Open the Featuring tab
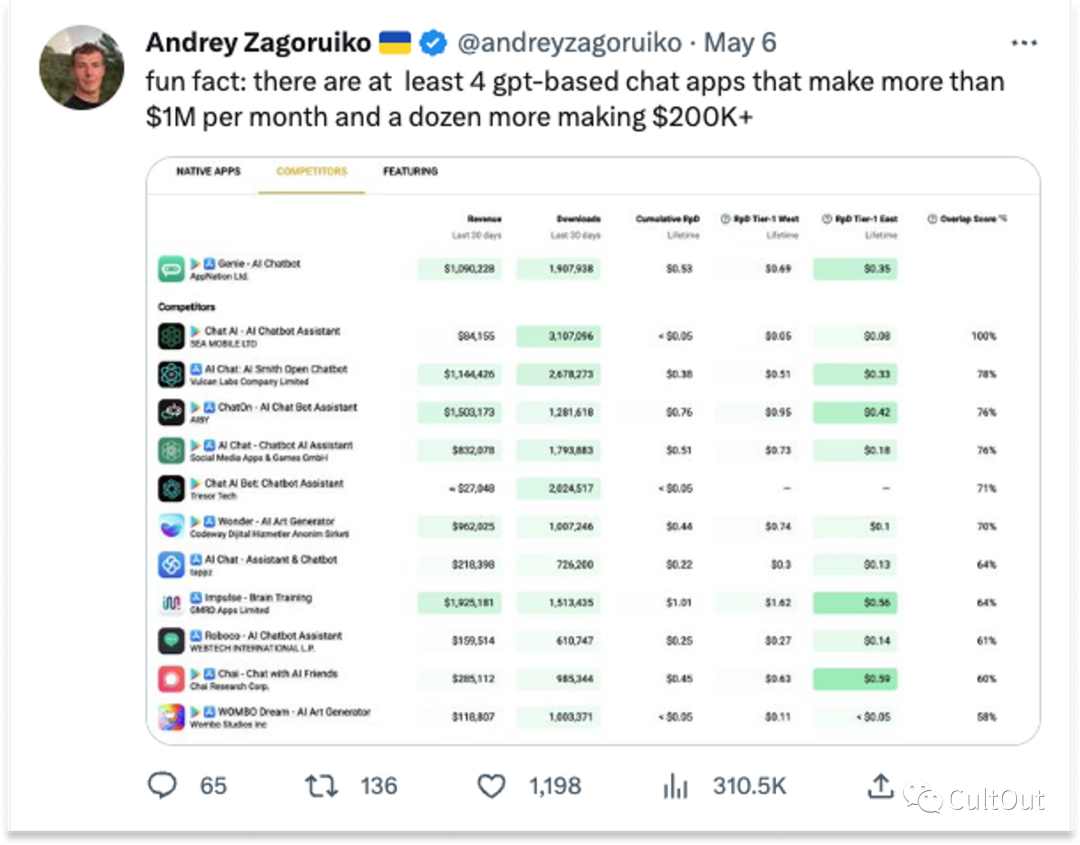The width and height of the screenshot is (1080, 845). 411,171
